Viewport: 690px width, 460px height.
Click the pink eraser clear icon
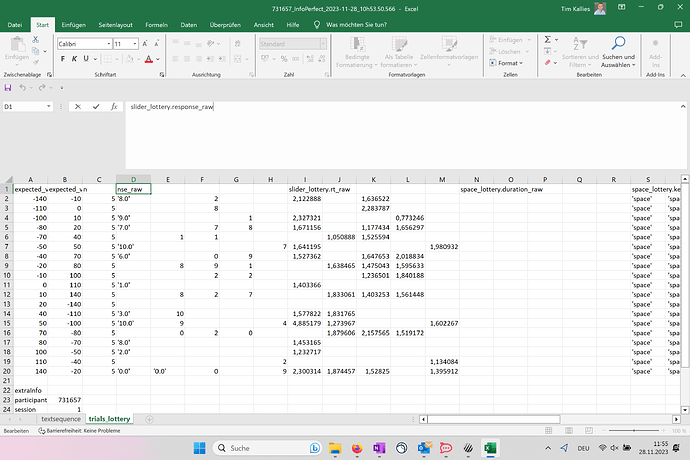[547, 63]
